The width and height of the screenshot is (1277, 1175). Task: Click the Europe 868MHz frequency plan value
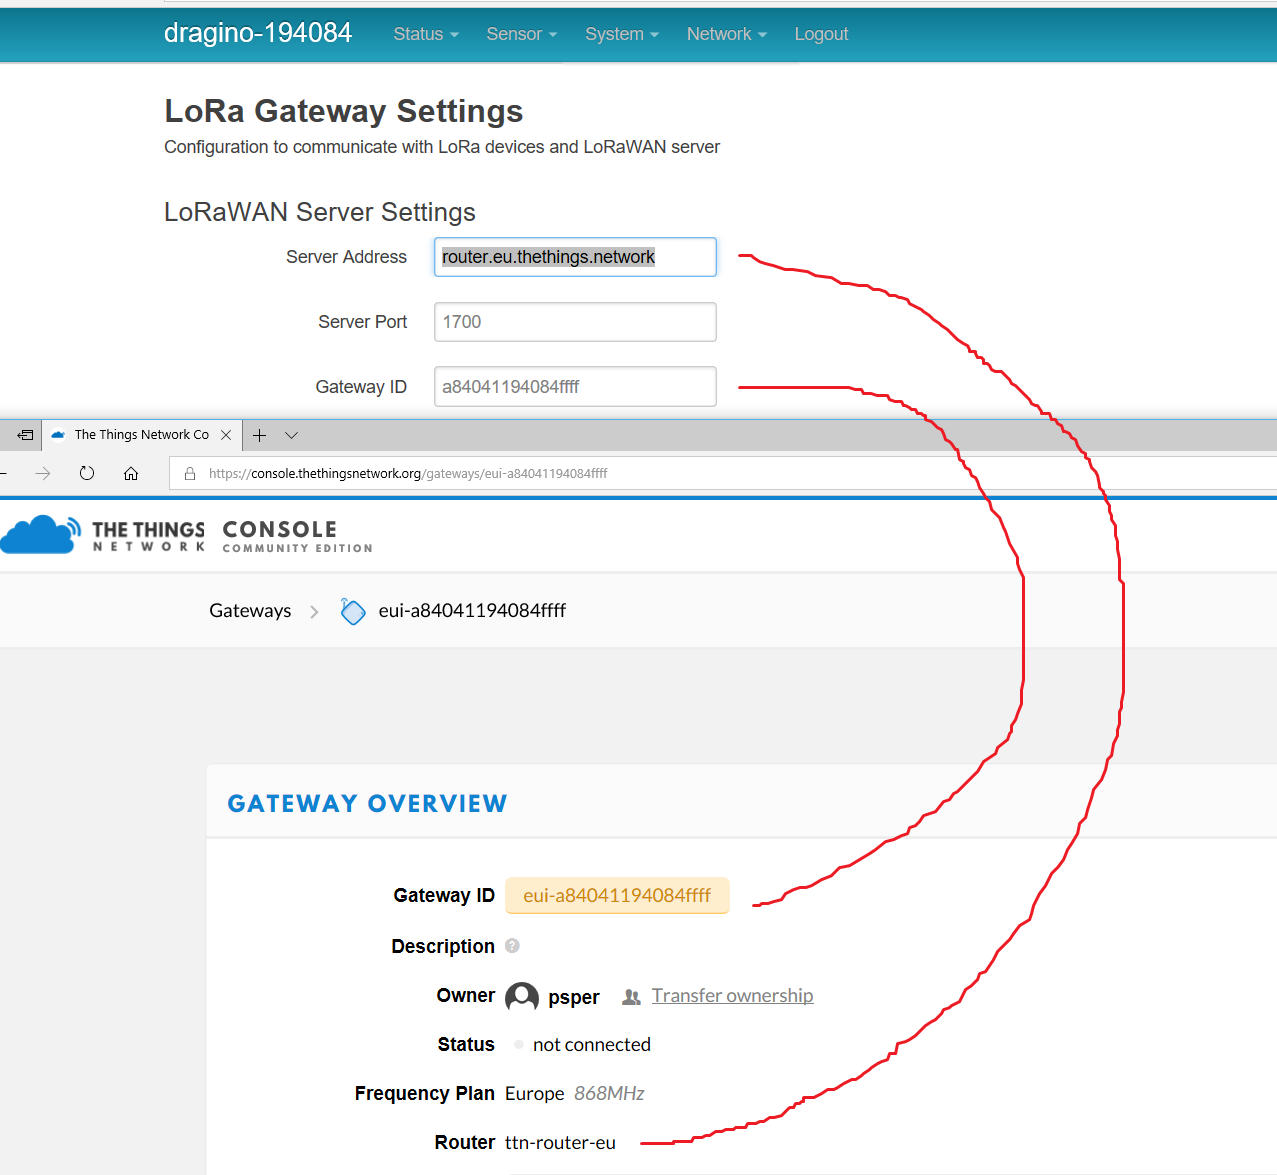pyautogui.click(x=575, y=1094)
